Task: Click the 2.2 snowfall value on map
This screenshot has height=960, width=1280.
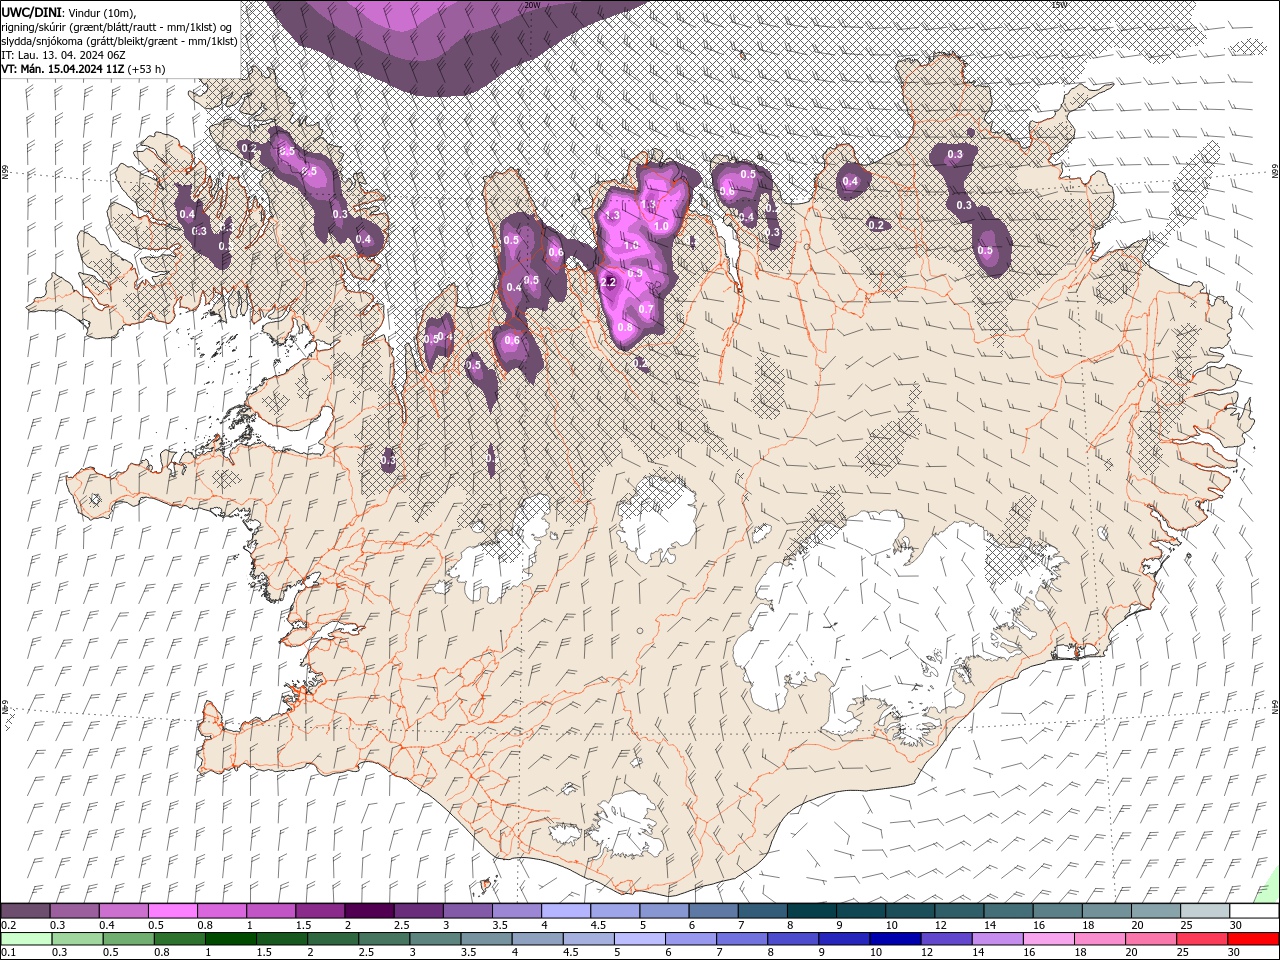Action: 608,283
